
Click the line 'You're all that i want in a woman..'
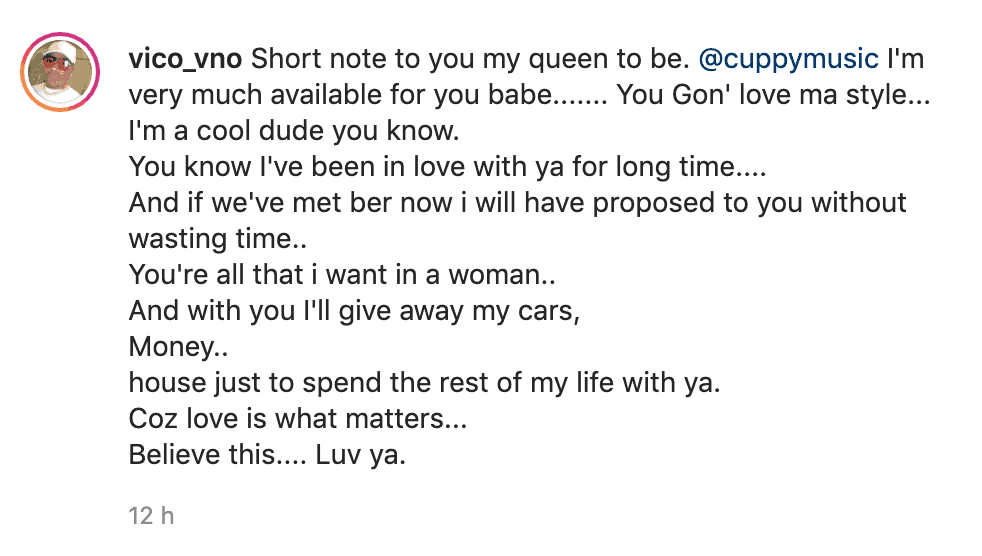[x=342, y=275]
